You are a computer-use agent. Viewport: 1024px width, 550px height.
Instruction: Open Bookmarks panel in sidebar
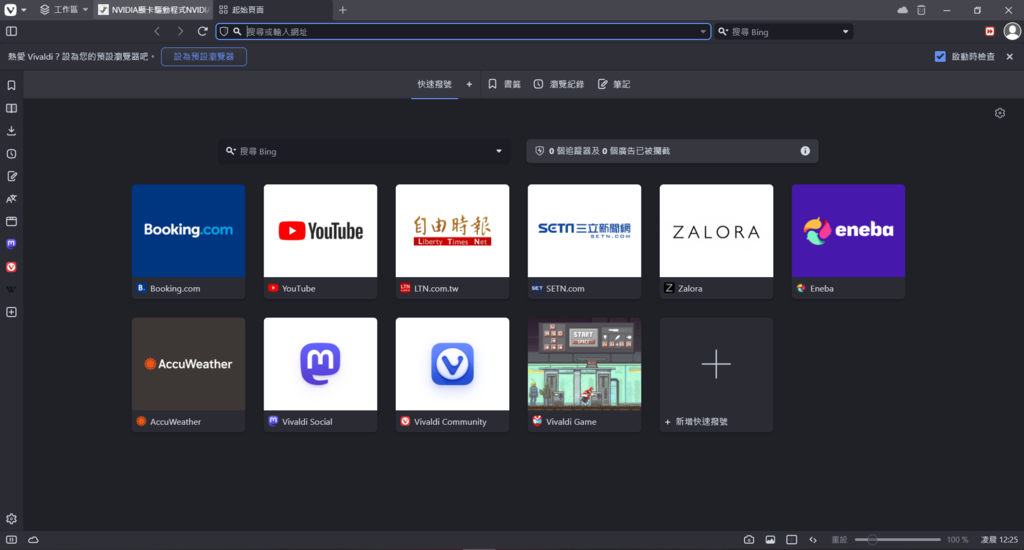coord(11,86)
